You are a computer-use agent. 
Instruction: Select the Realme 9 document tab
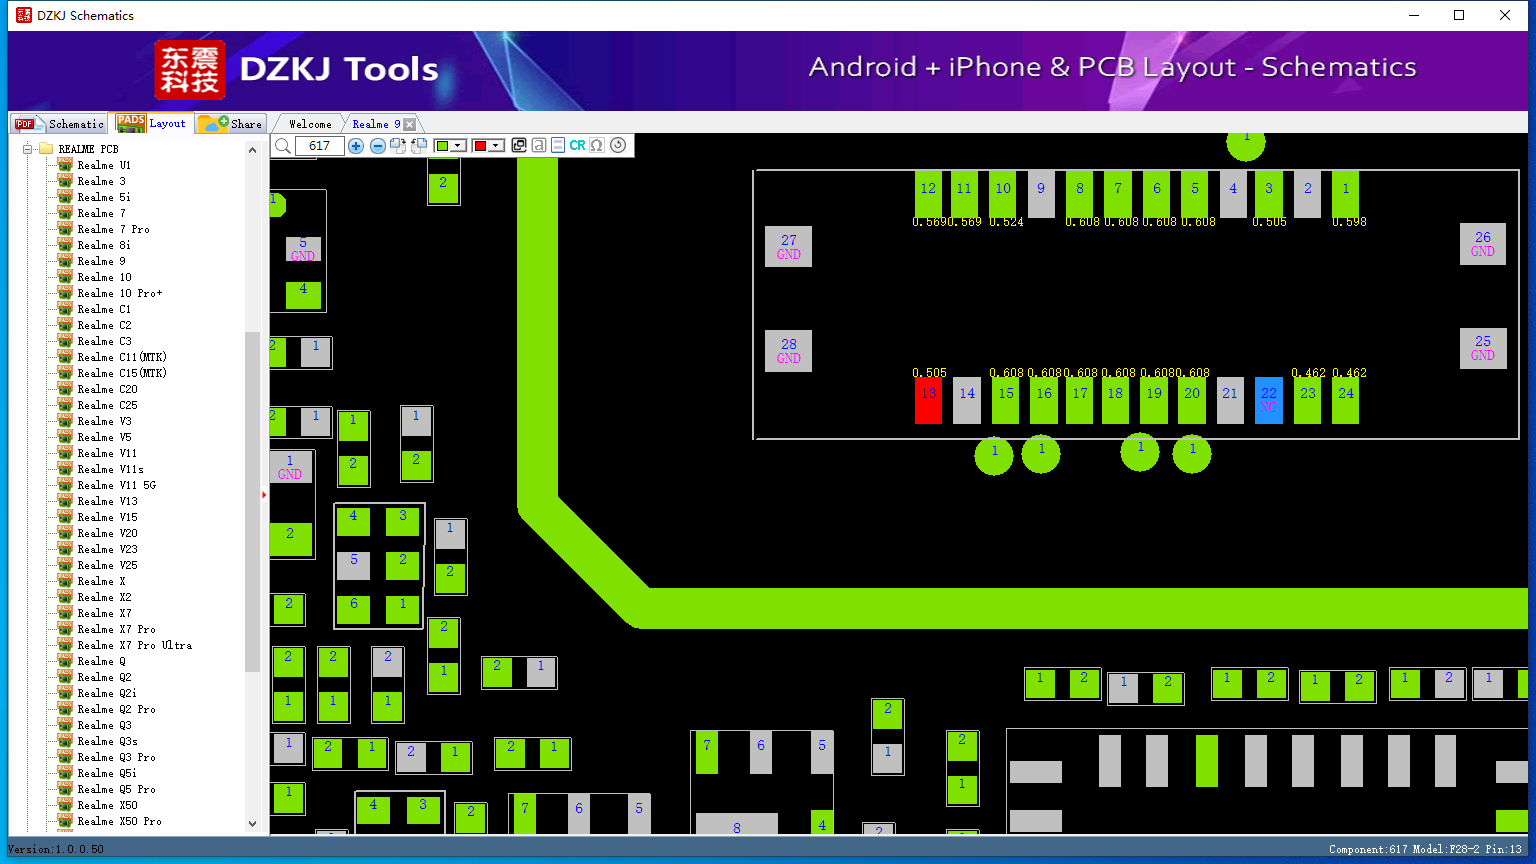coord(376,124)
